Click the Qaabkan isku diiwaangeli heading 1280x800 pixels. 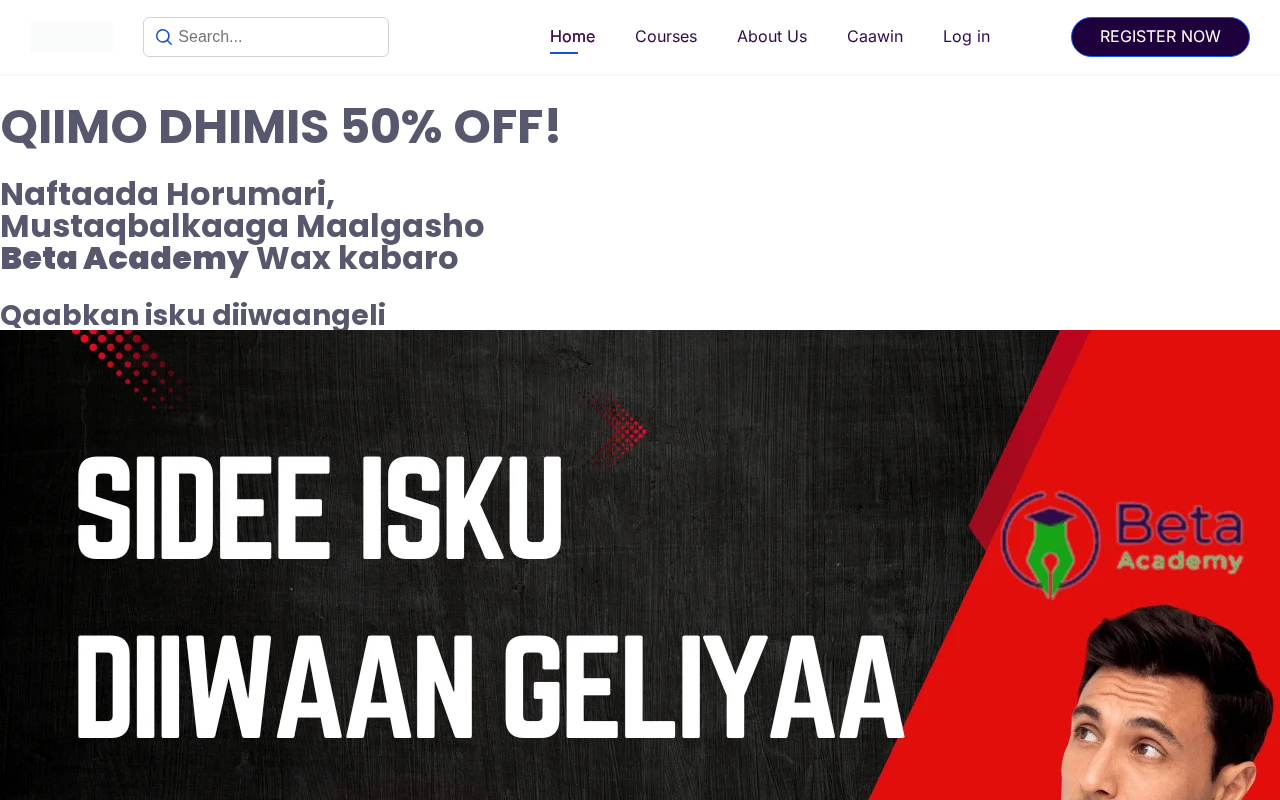(x=193, y=315)
